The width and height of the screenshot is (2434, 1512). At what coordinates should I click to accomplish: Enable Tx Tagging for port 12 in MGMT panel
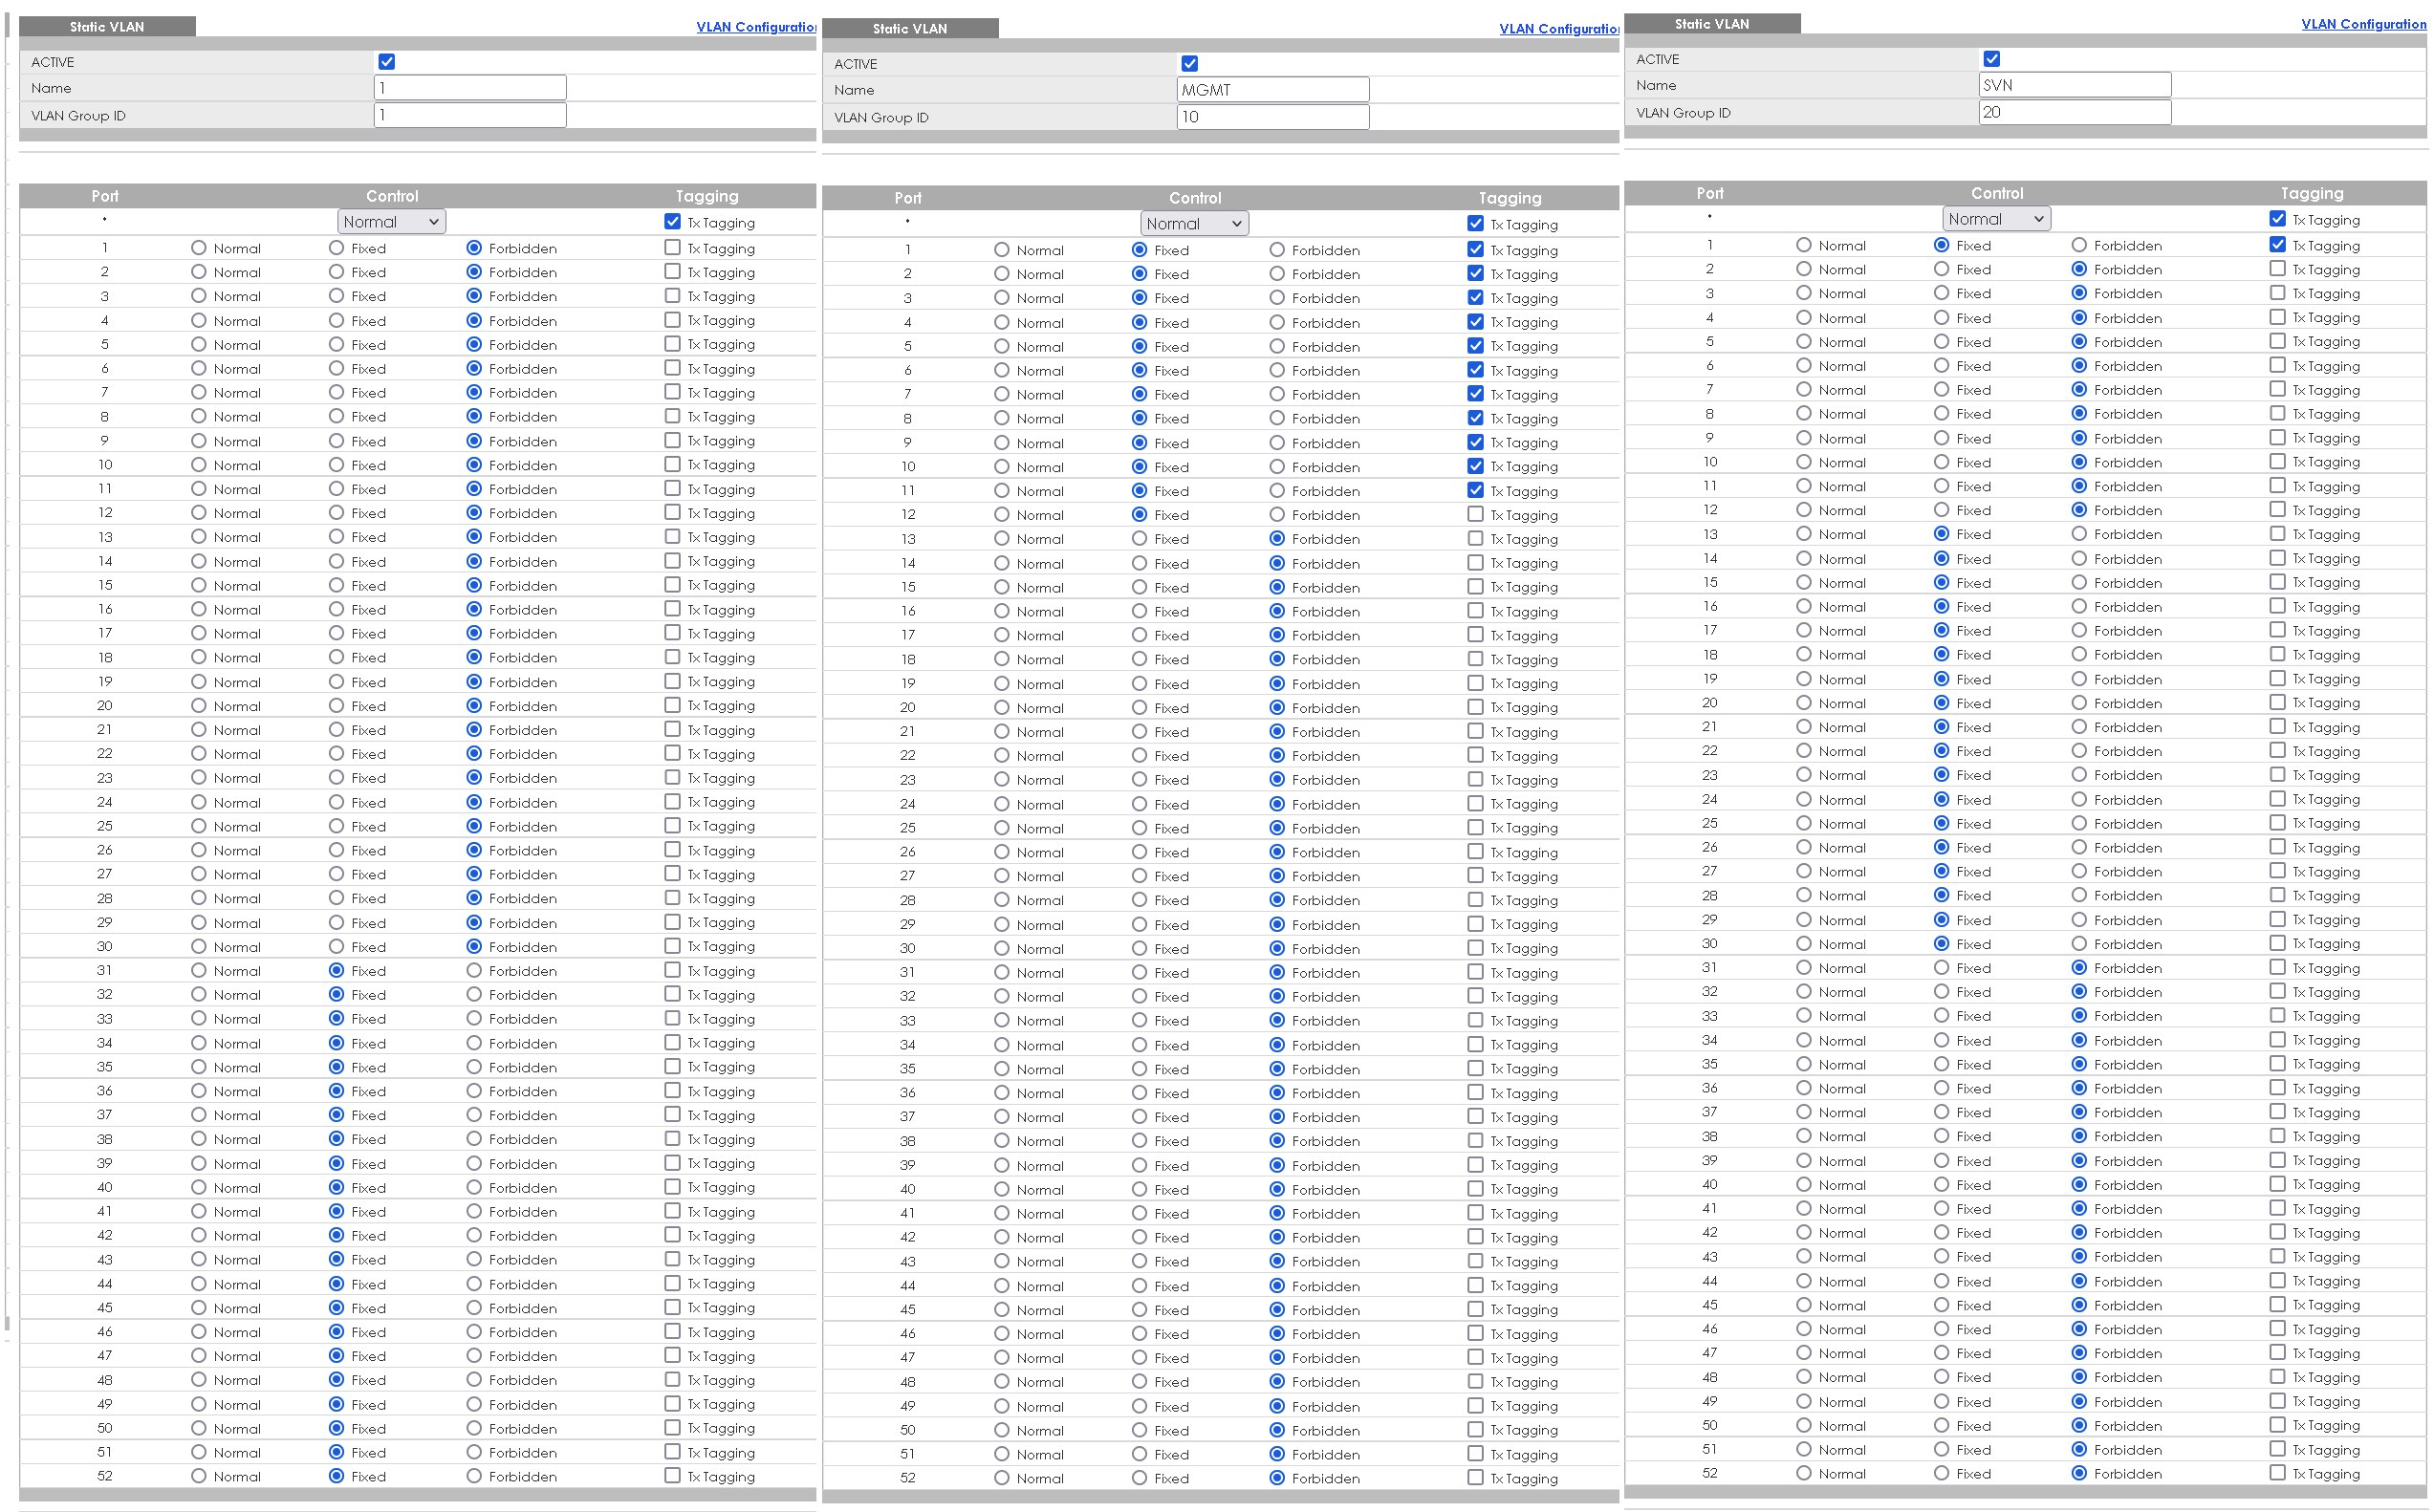click(x=1475, y=514)
